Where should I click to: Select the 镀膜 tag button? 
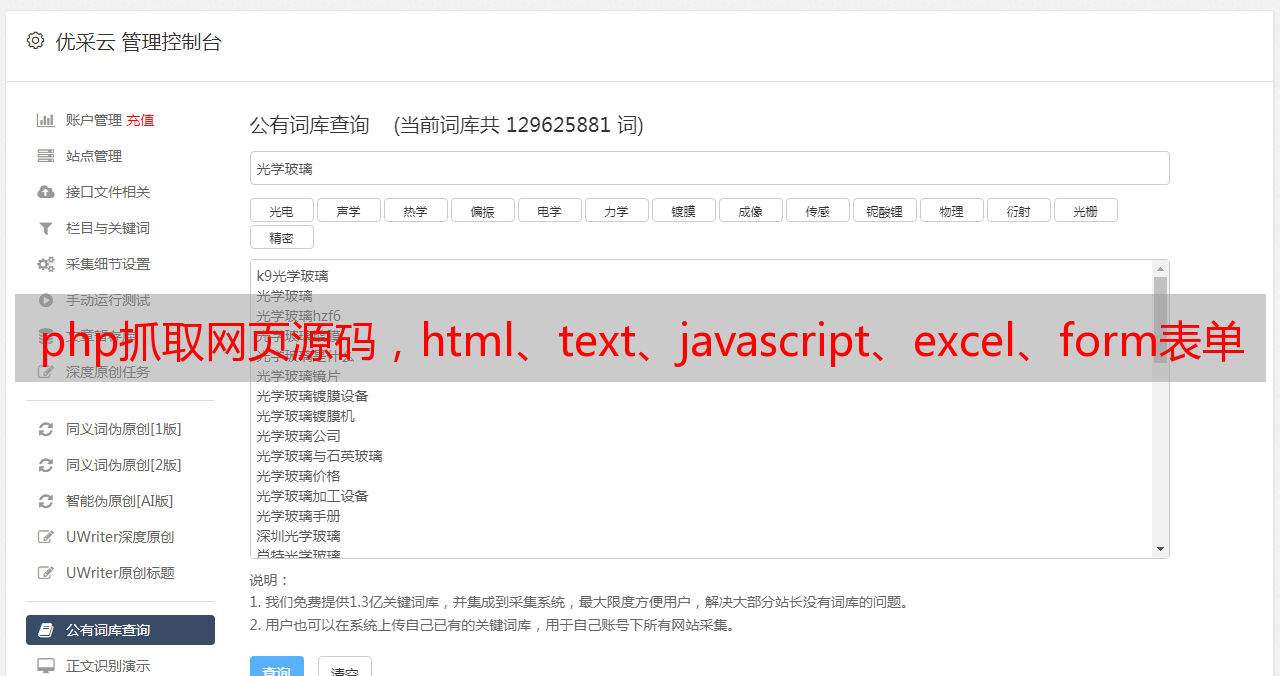pos(683,211)
